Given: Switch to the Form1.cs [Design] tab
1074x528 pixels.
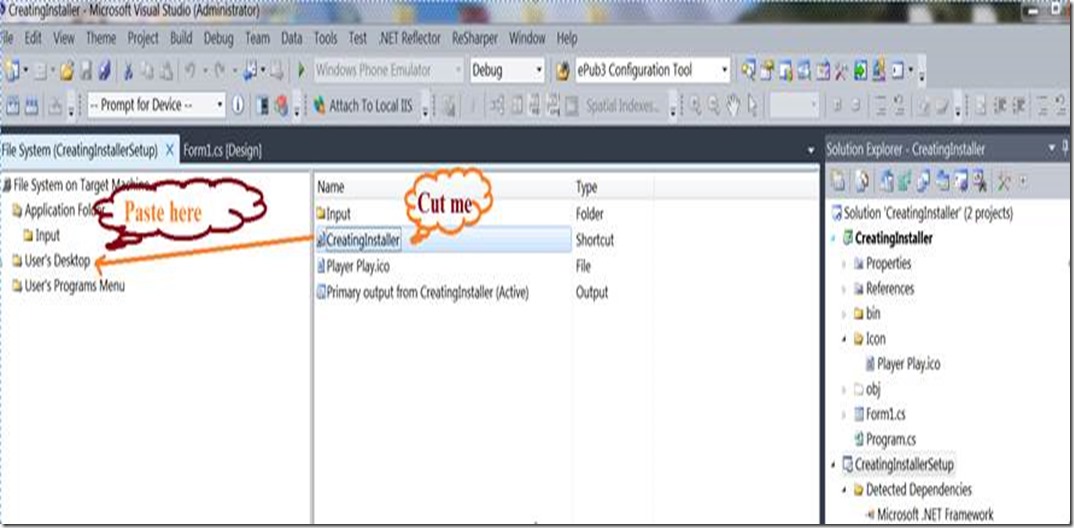Looking at the screenshot, I should click(223, 150).
